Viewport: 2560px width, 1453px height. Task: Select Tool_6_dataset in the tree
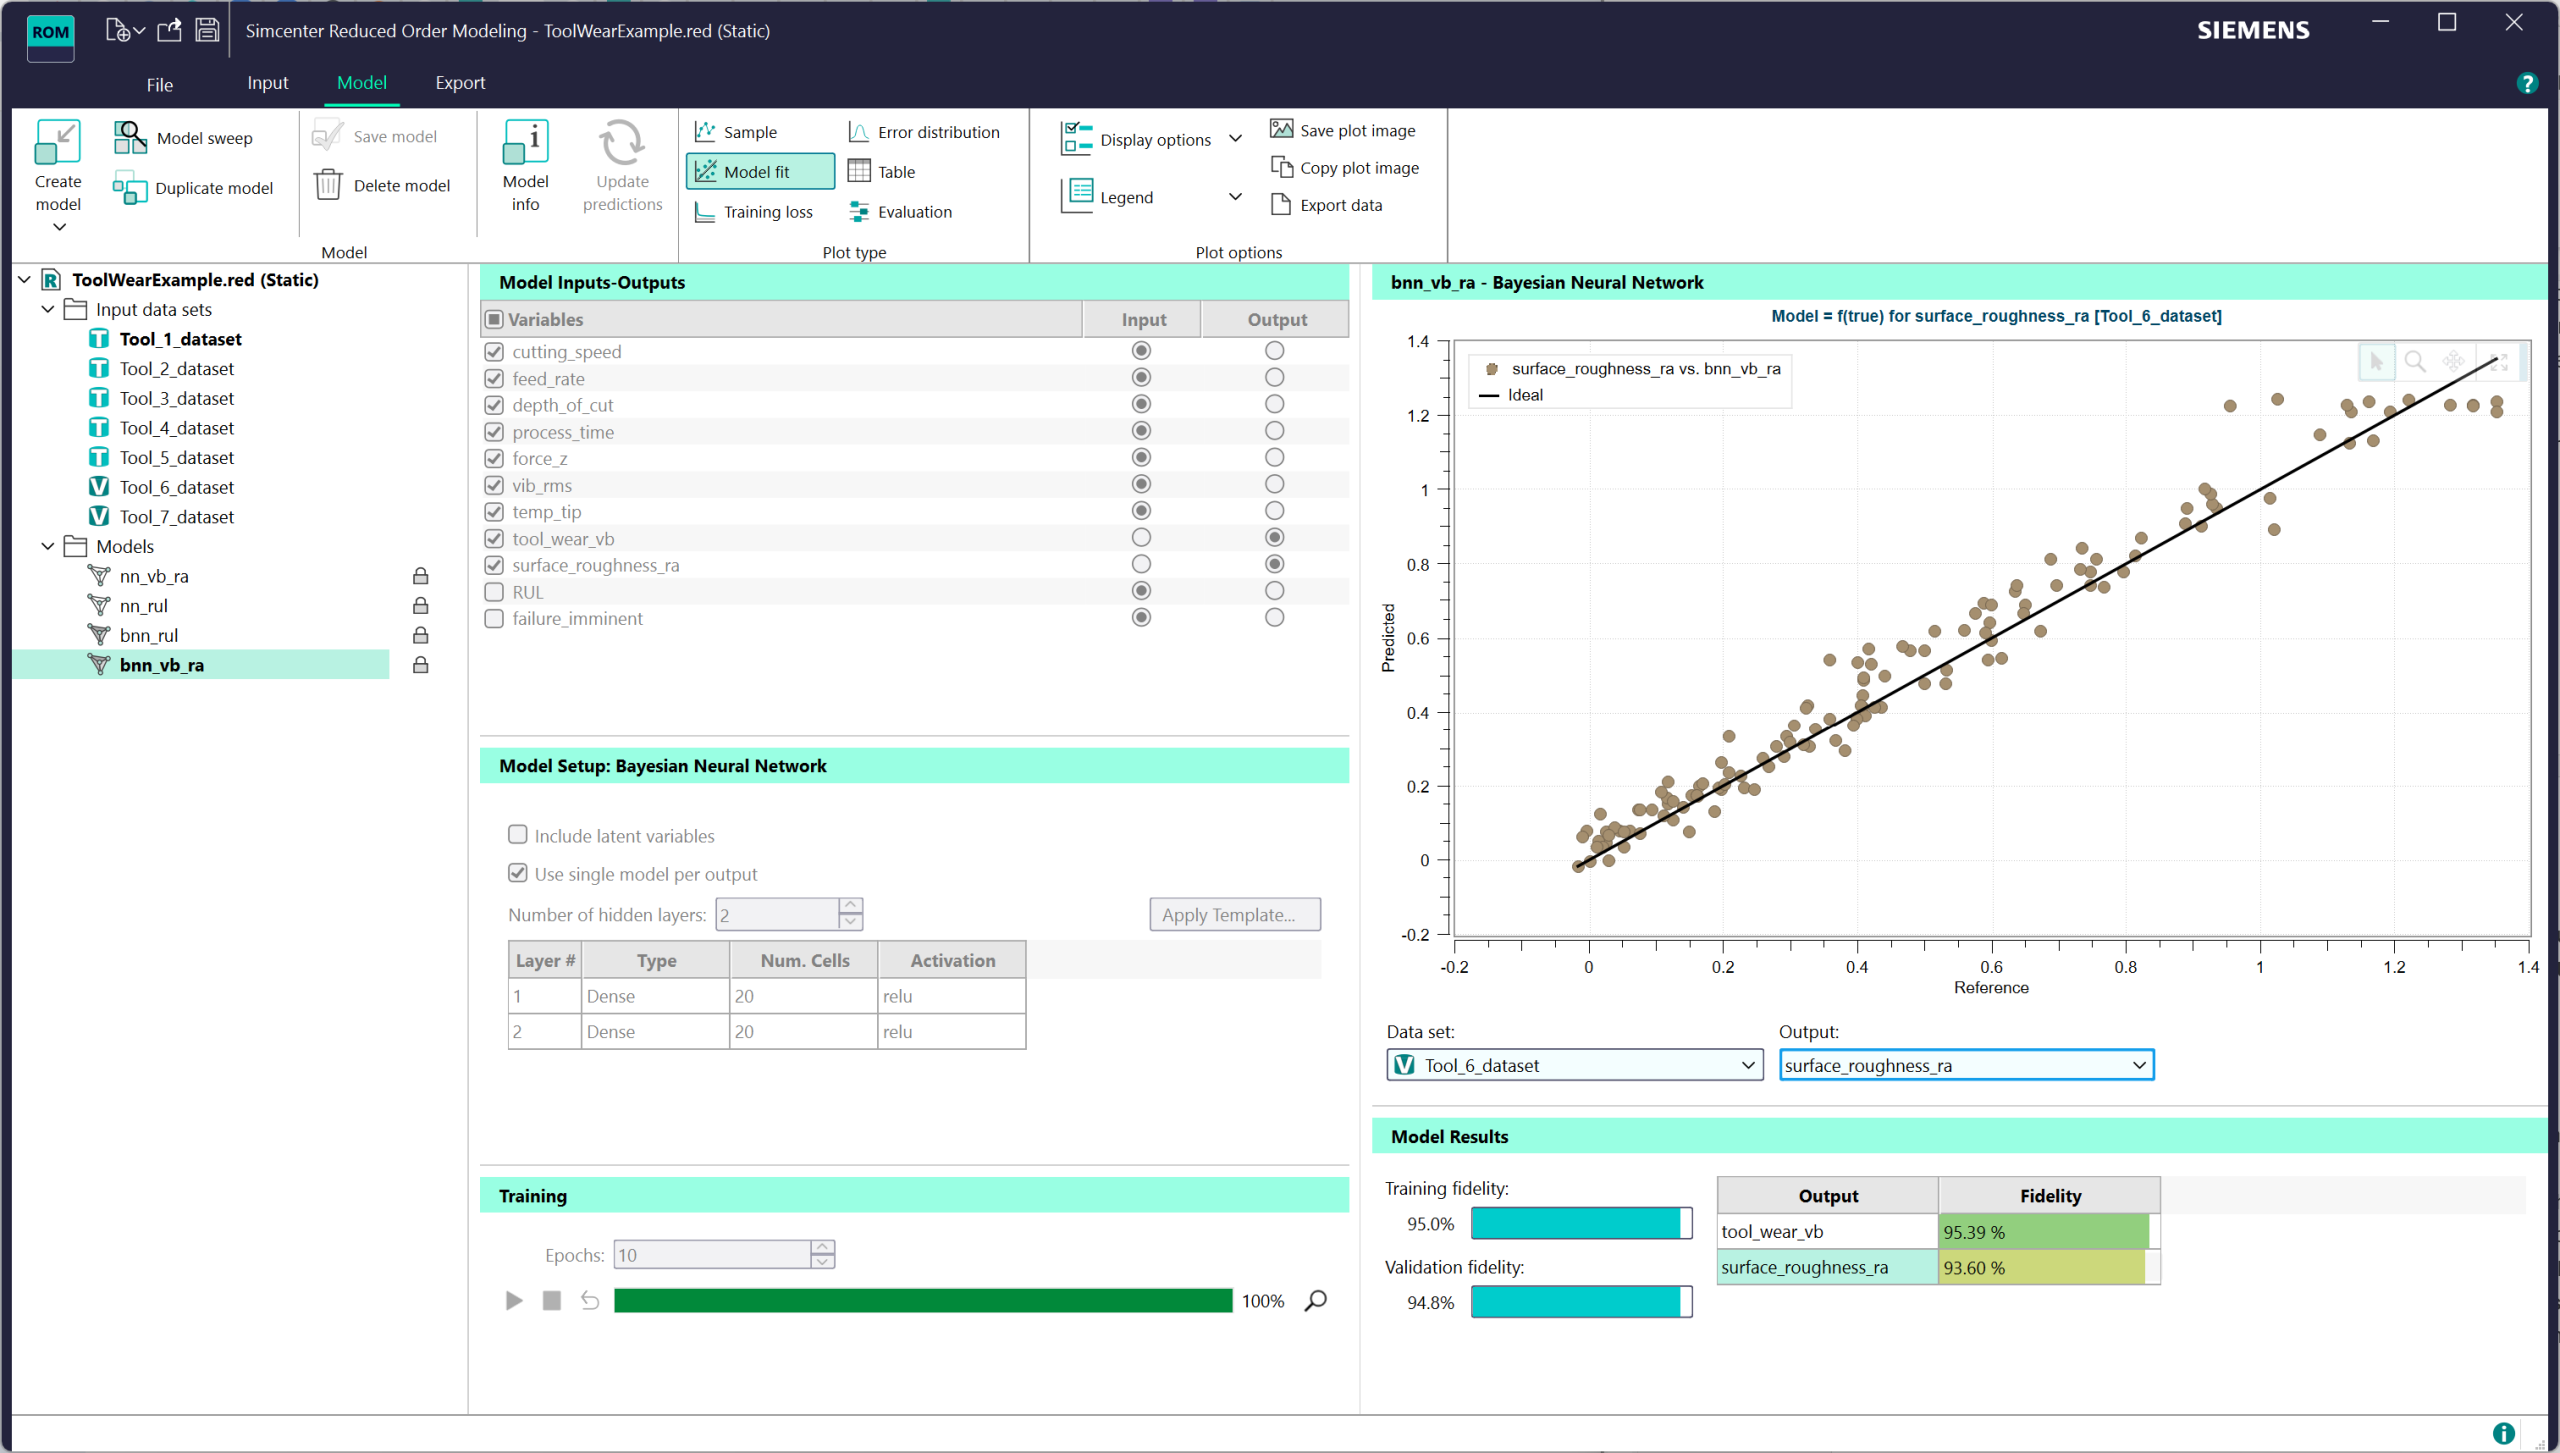(176, 487)
